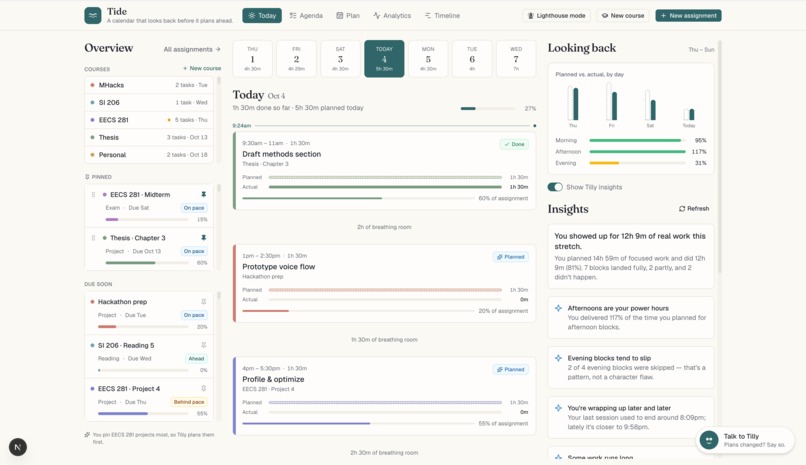Open the All assignments link
The width and height of the screenshot is (806, 465).
pos(192,49)
